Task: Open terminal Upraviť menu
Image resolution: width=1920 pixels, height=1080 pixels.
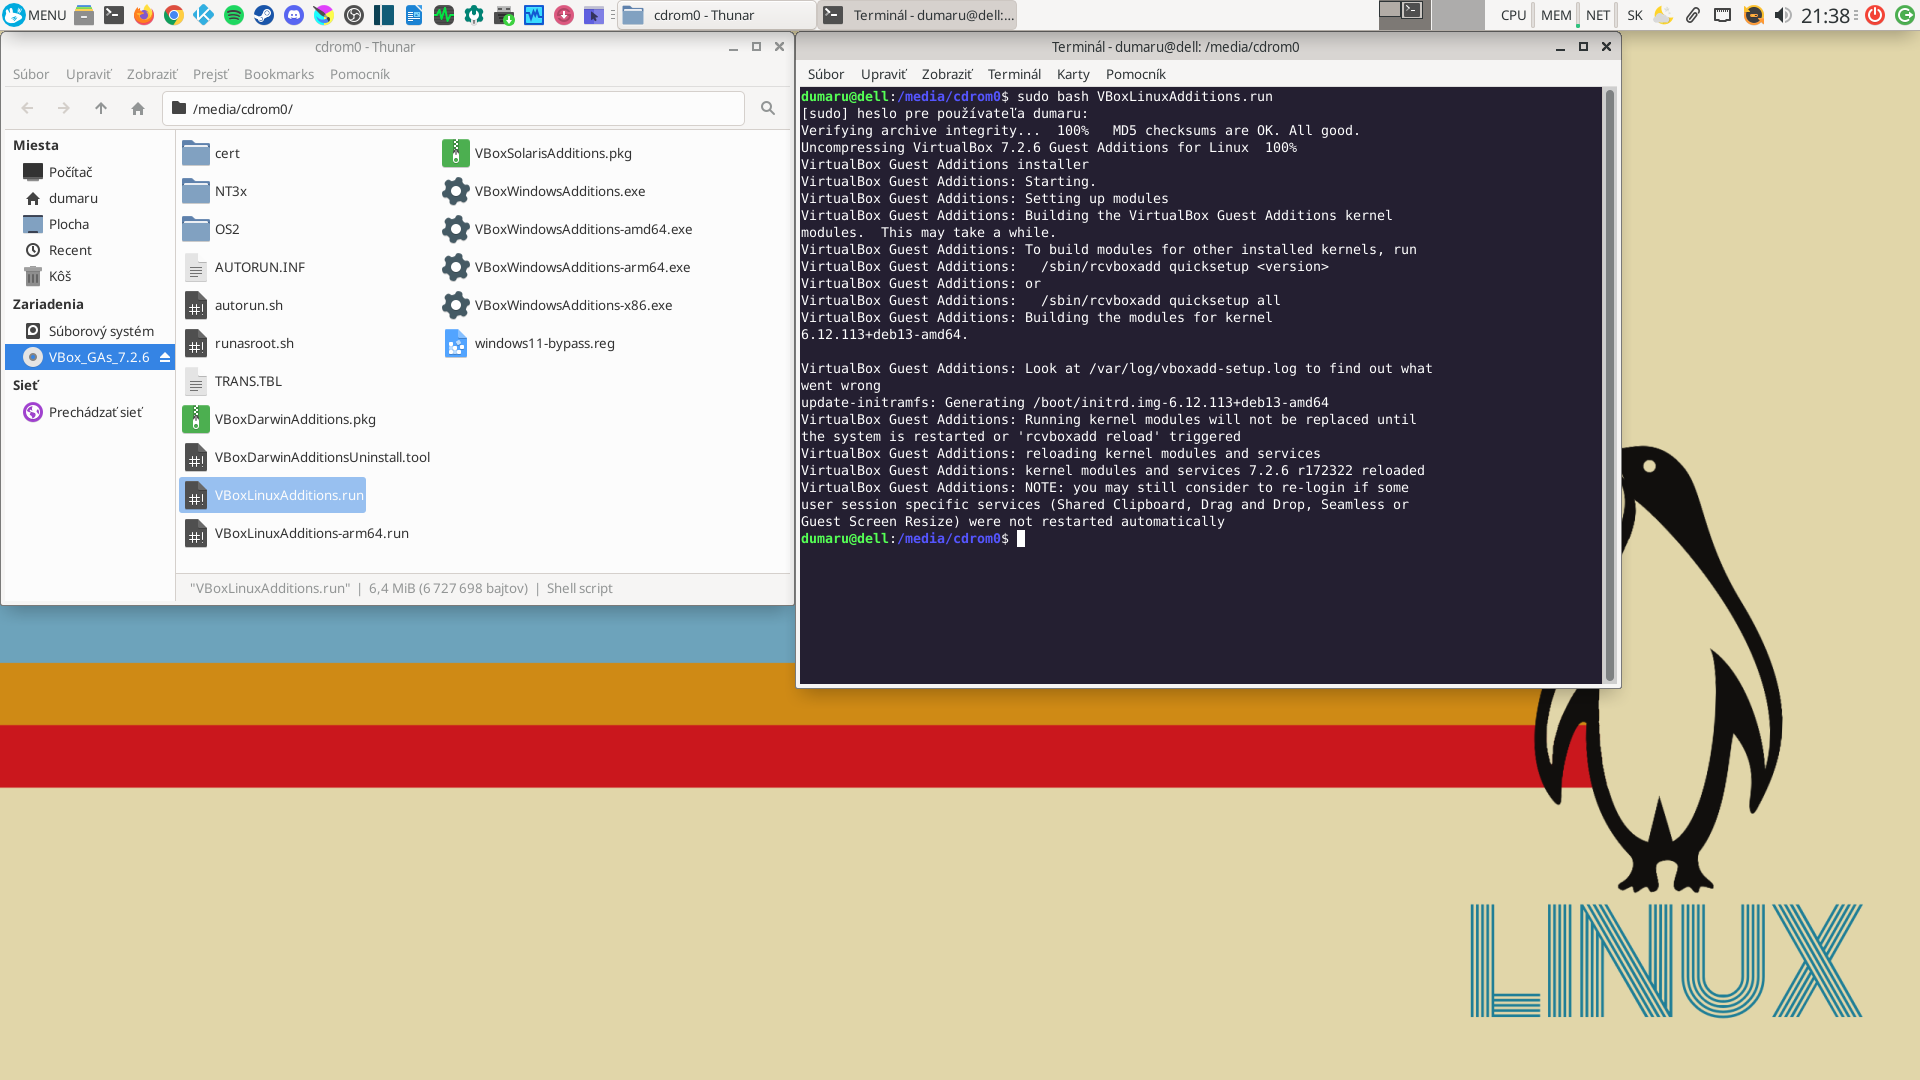Action: click(x=884, y=74)
